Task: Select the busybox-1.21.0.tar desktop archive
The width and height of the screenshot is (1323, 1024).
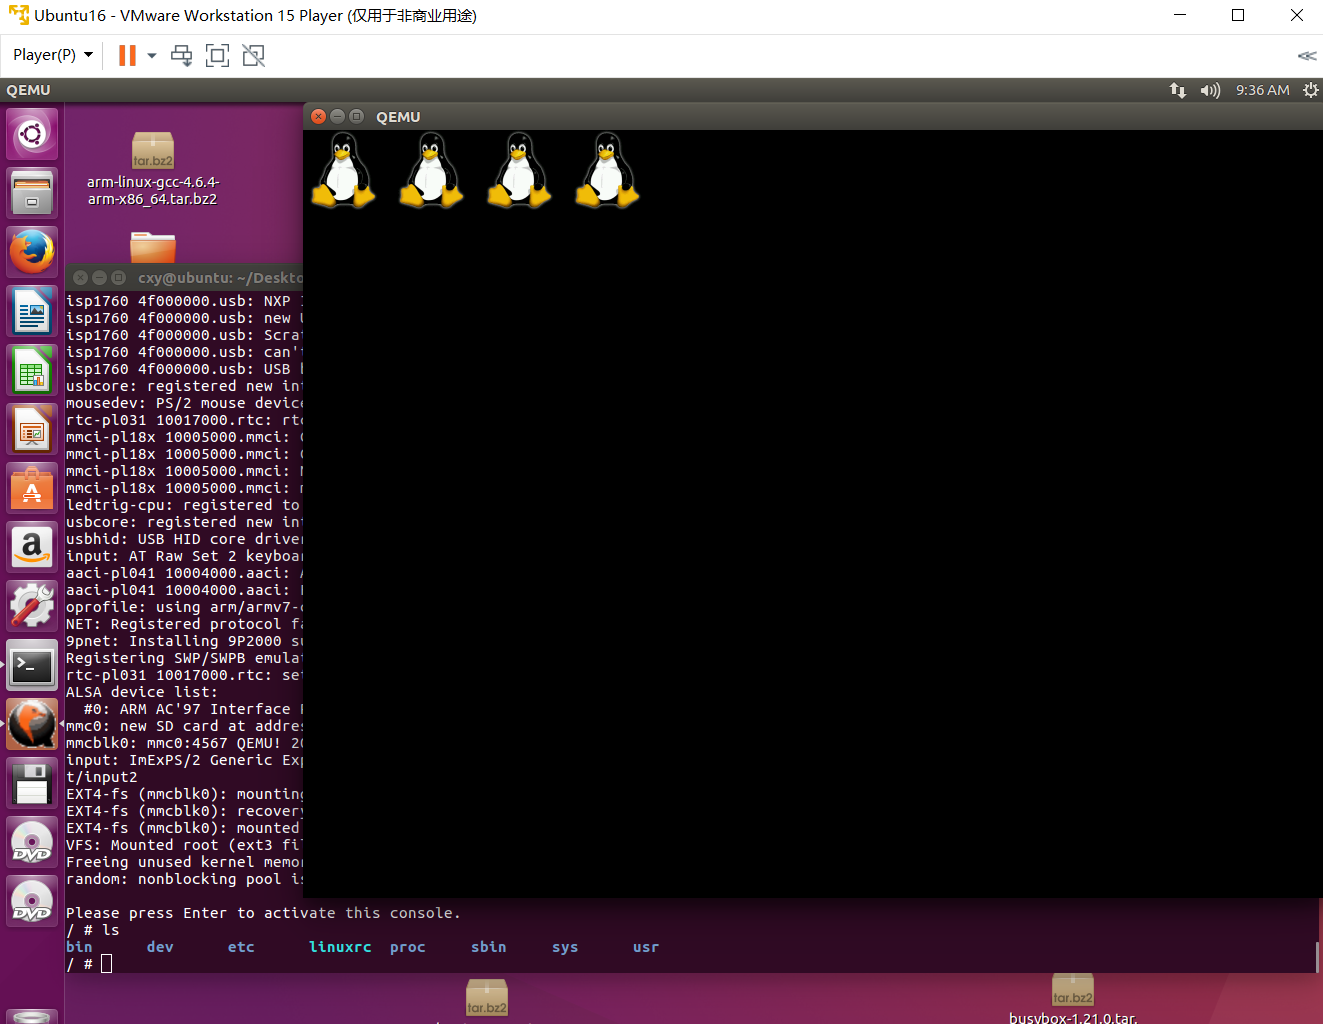Action: (1073, 999)
